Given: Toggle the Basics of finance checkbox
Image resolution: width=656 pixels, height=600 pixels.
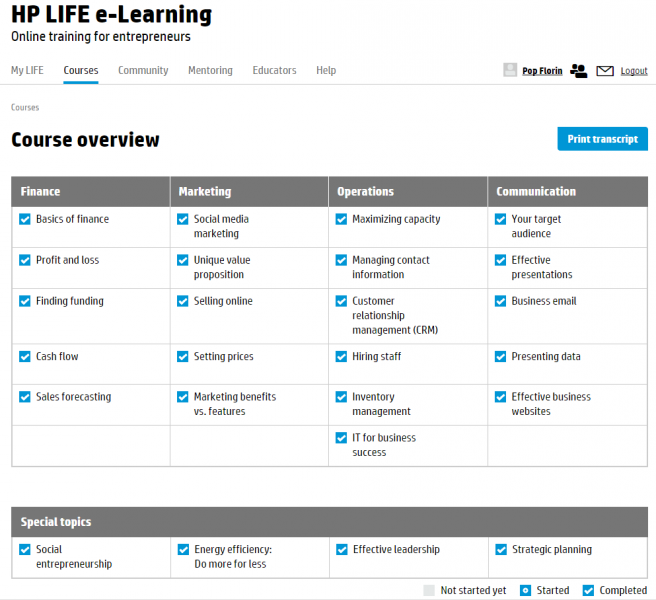Looking at the screenshot, I should point(25,219).
